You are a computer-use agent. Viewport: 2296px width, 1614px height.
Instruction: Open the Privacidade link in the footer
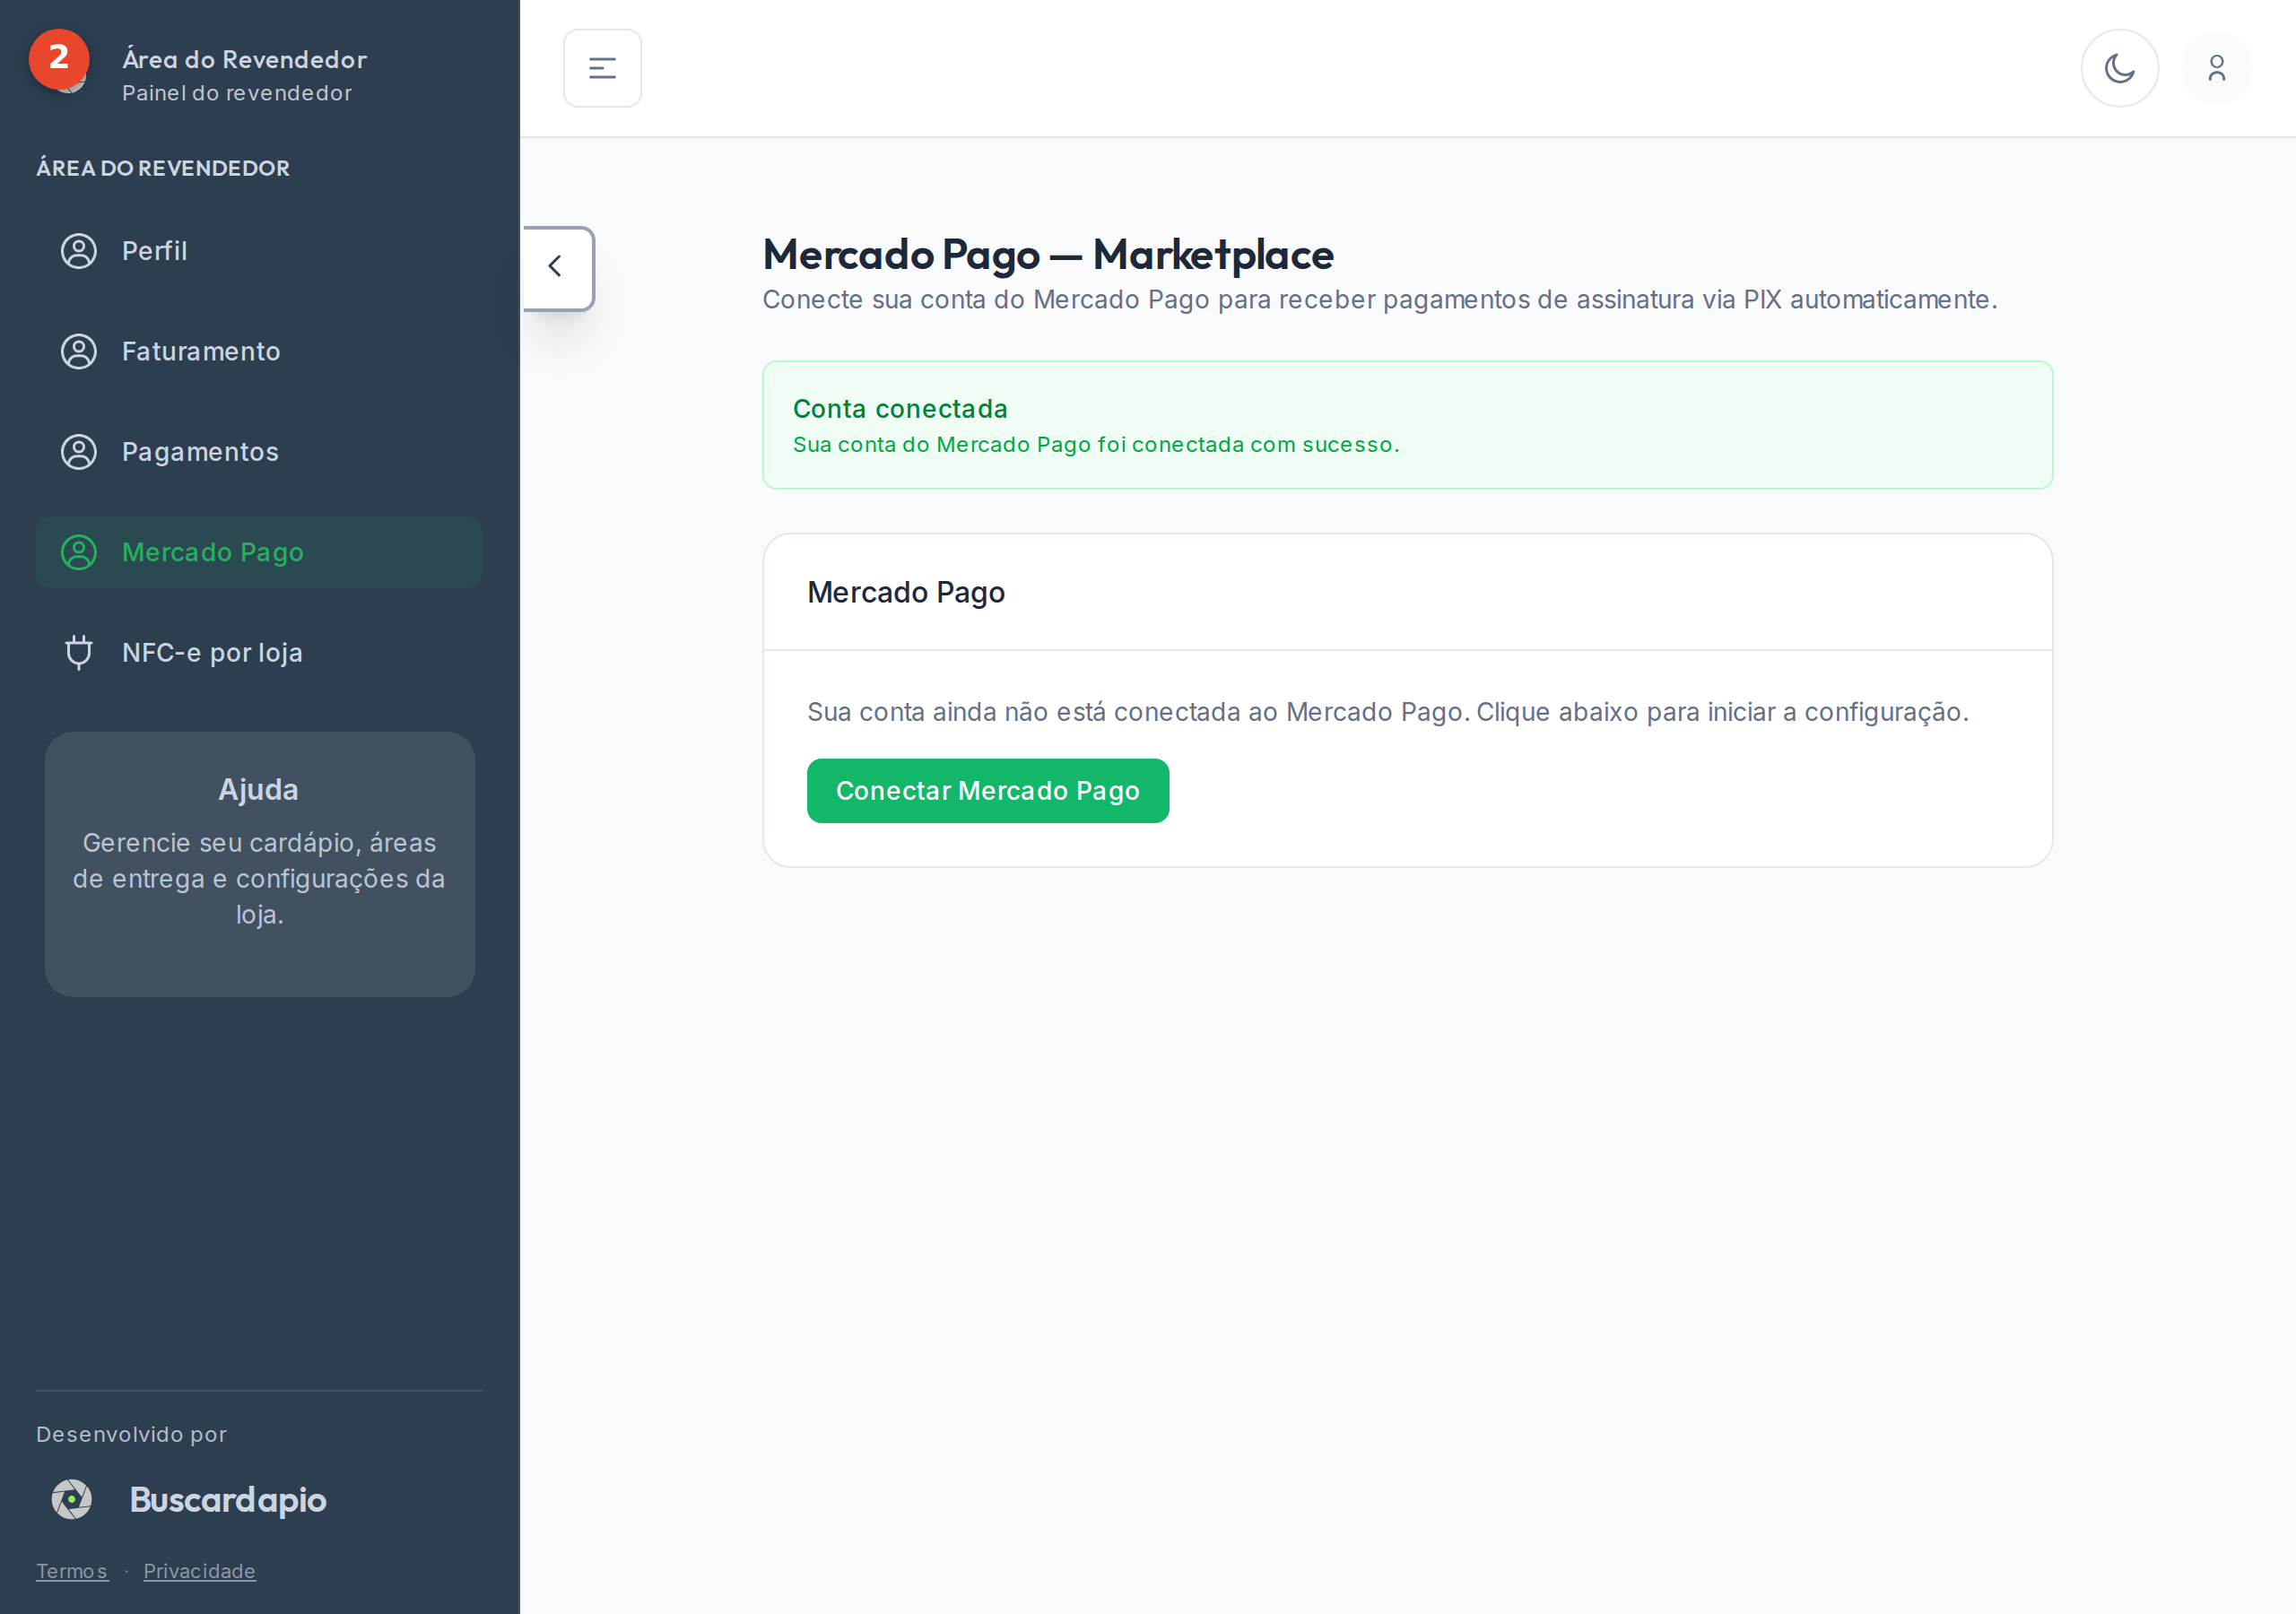click(x=199, y=1571)
